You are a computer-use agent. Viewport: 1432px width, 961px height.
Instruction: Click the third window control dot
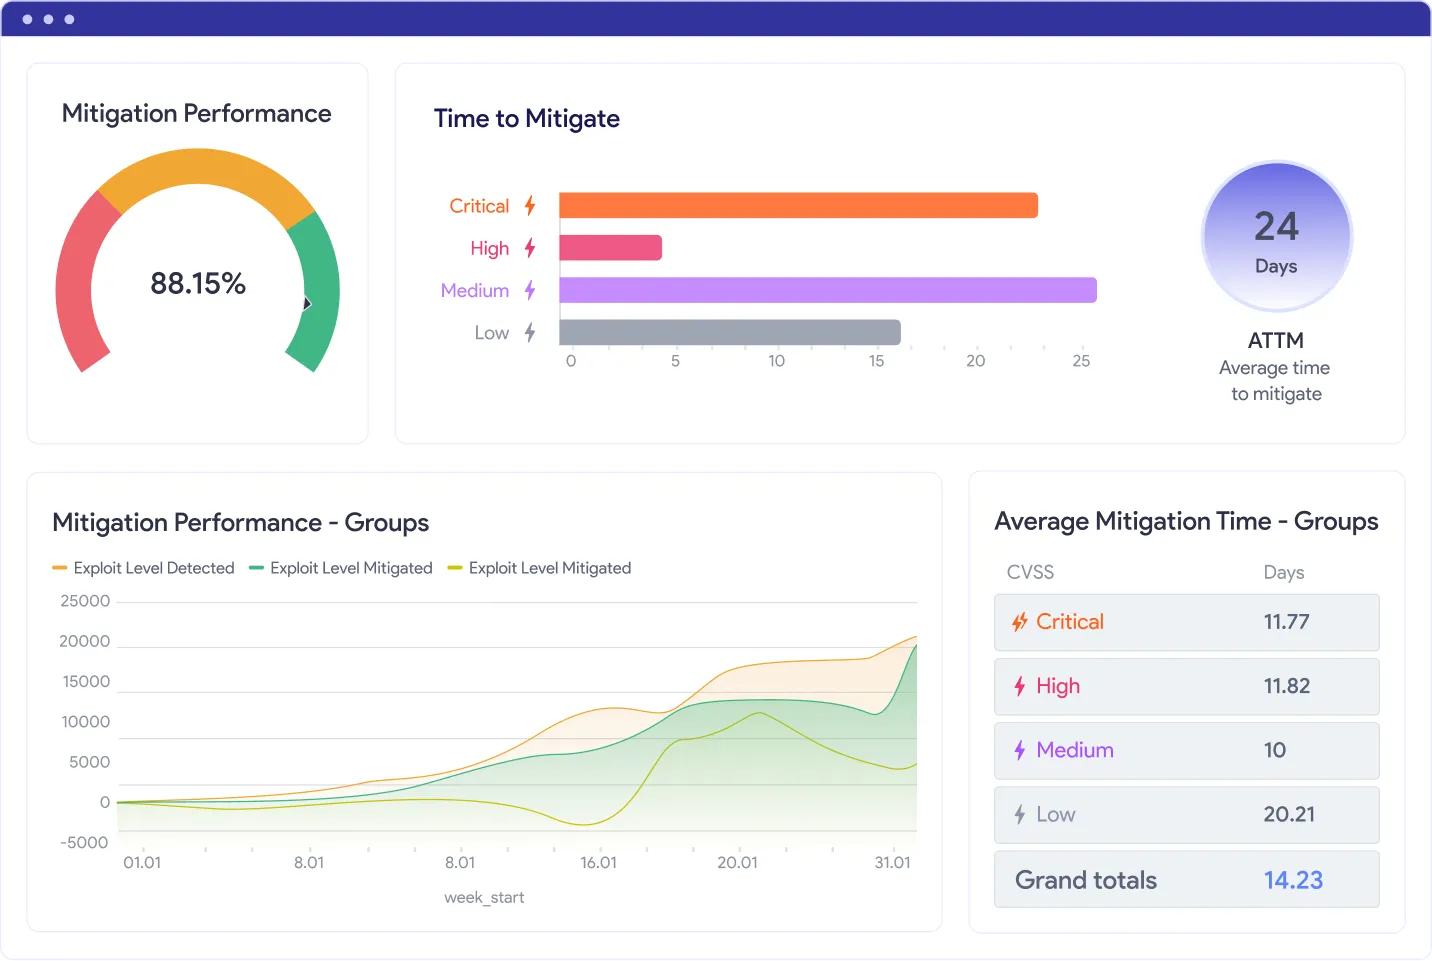pos(69,19)
